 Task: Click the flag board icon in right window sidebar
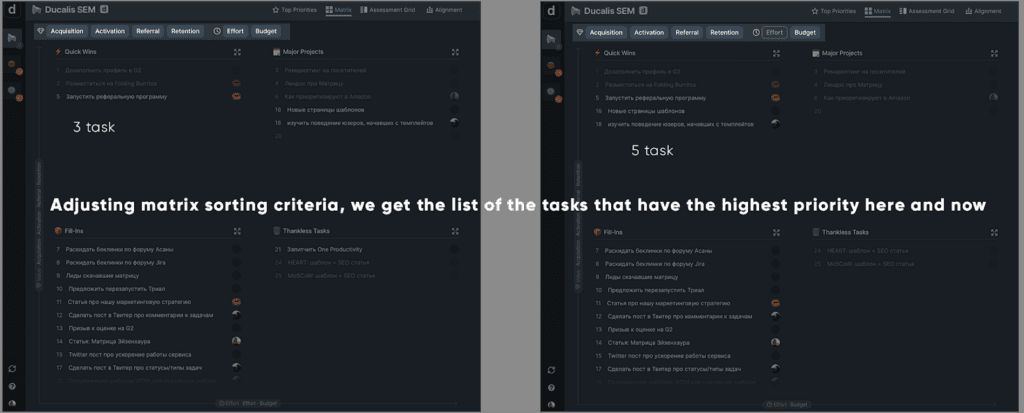click(552, 39)
